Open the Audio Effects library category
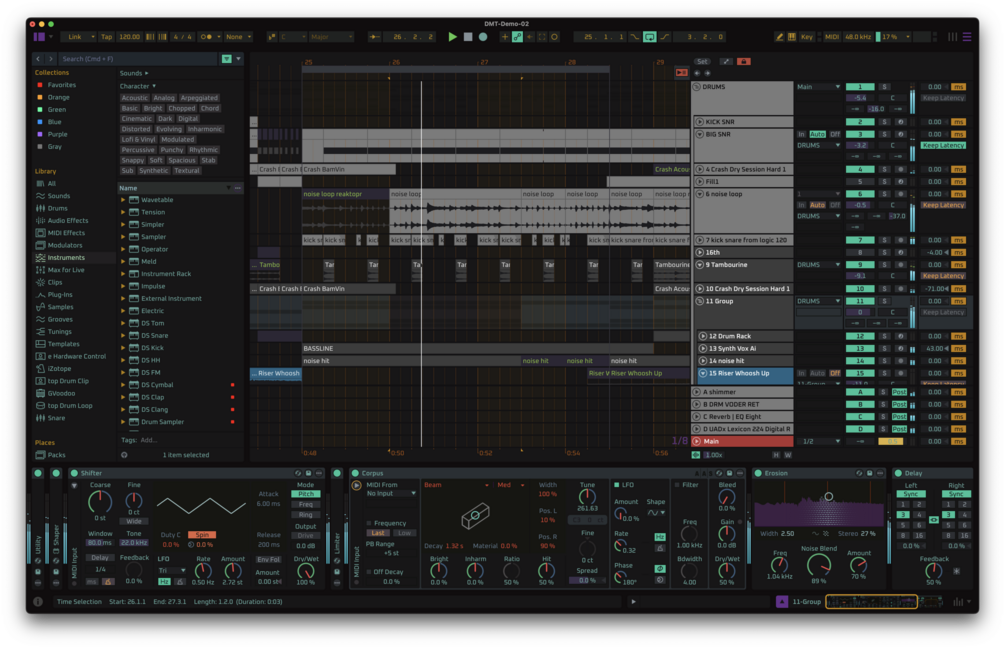Image resolution: width=1005 pixels, height=648 pixels. [x=68, y=220]
